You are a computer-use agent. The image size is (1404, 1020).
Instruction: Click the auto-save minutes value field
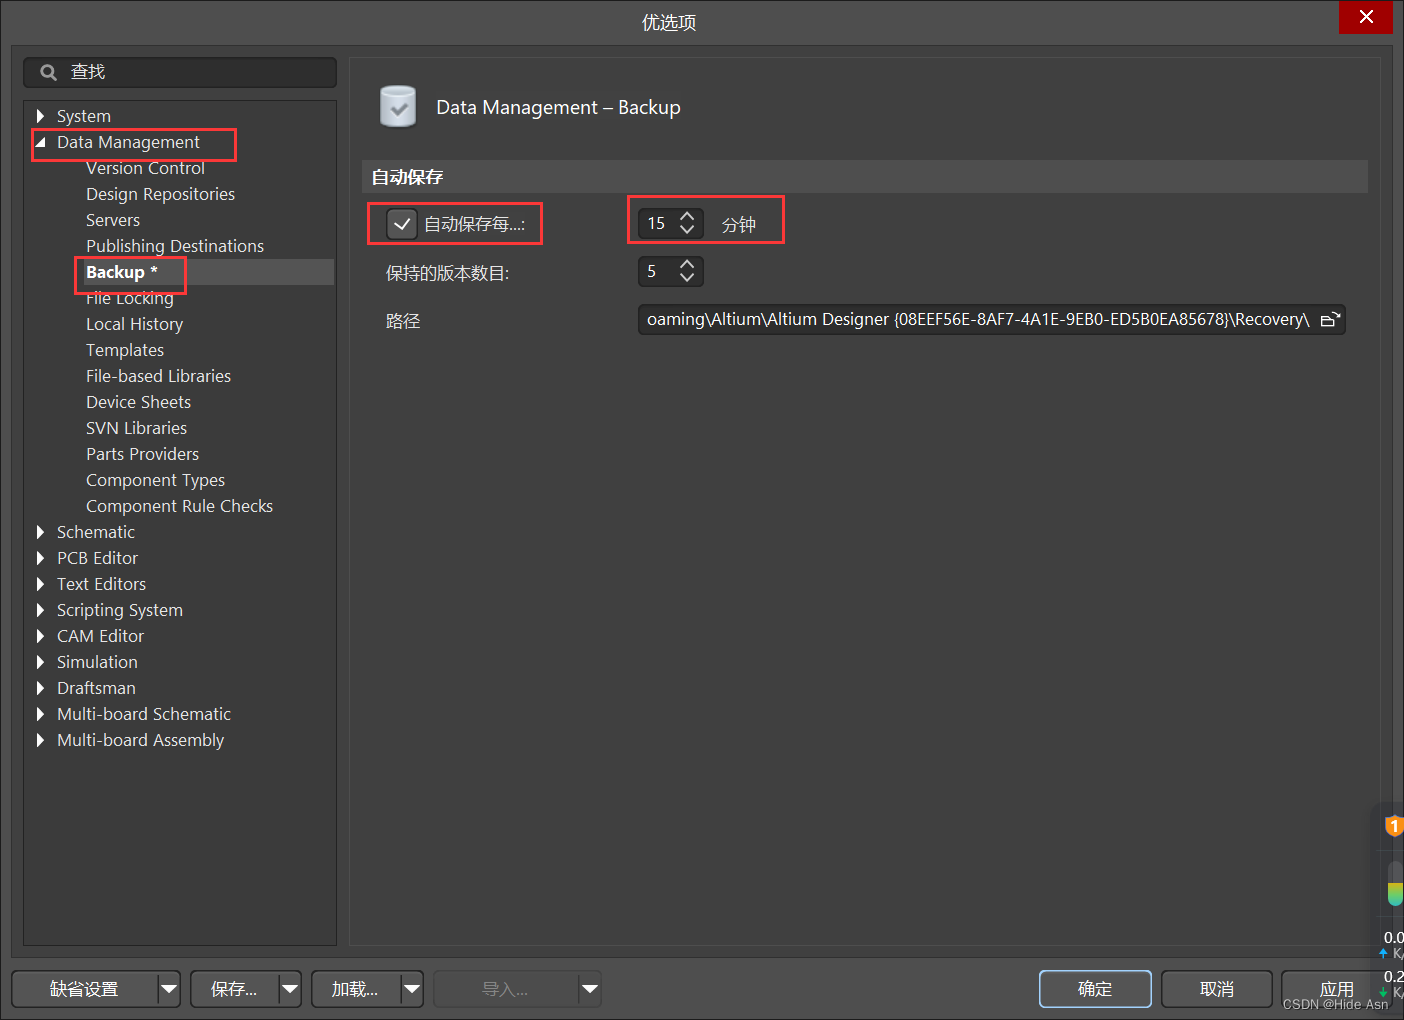point(658,223)
